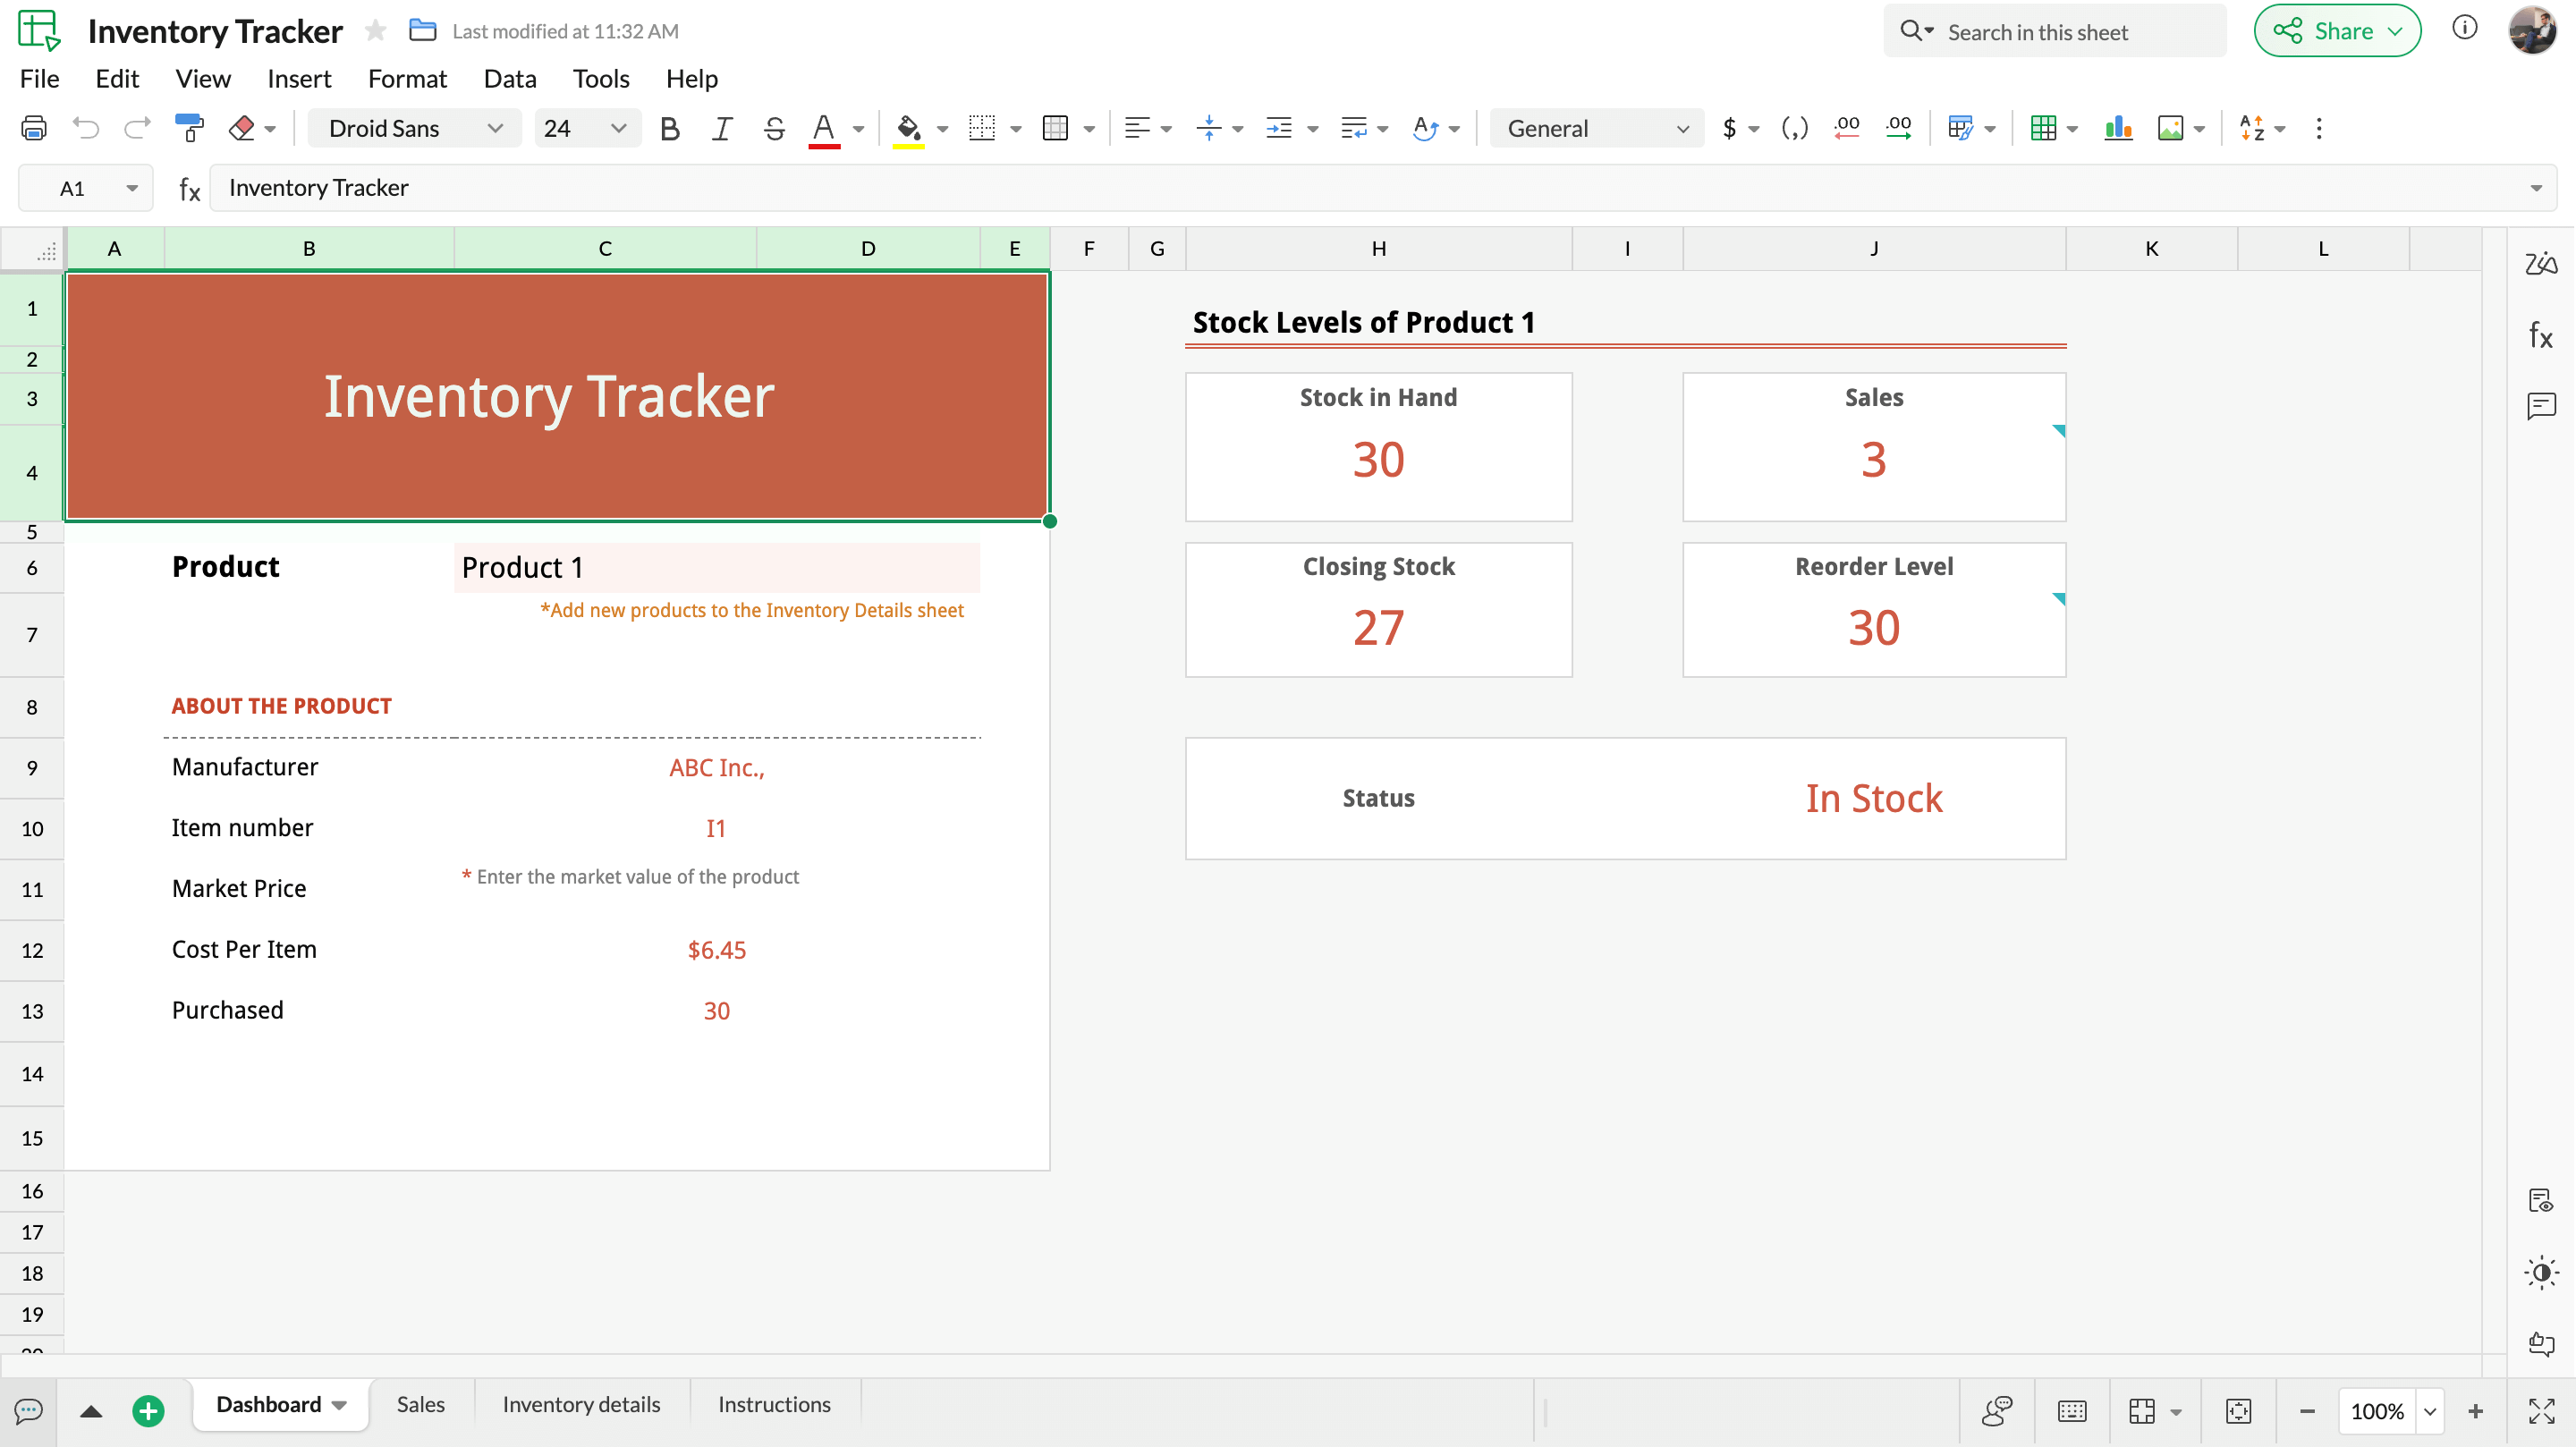2576x1447 pixels.
Task: Apply currency format to selection
Action: pyautogui.click(x=1732, y=128)
